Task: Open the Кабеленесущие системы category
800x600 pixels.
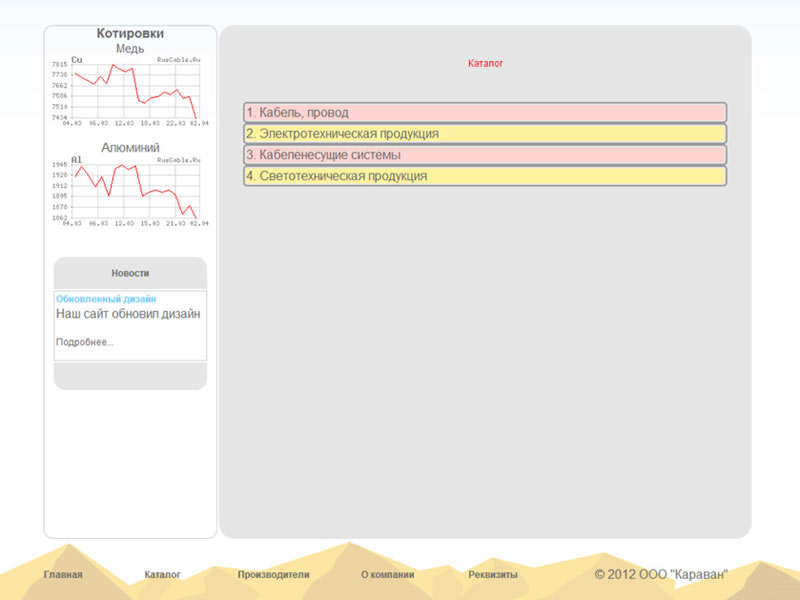Action: coord(485,155)
